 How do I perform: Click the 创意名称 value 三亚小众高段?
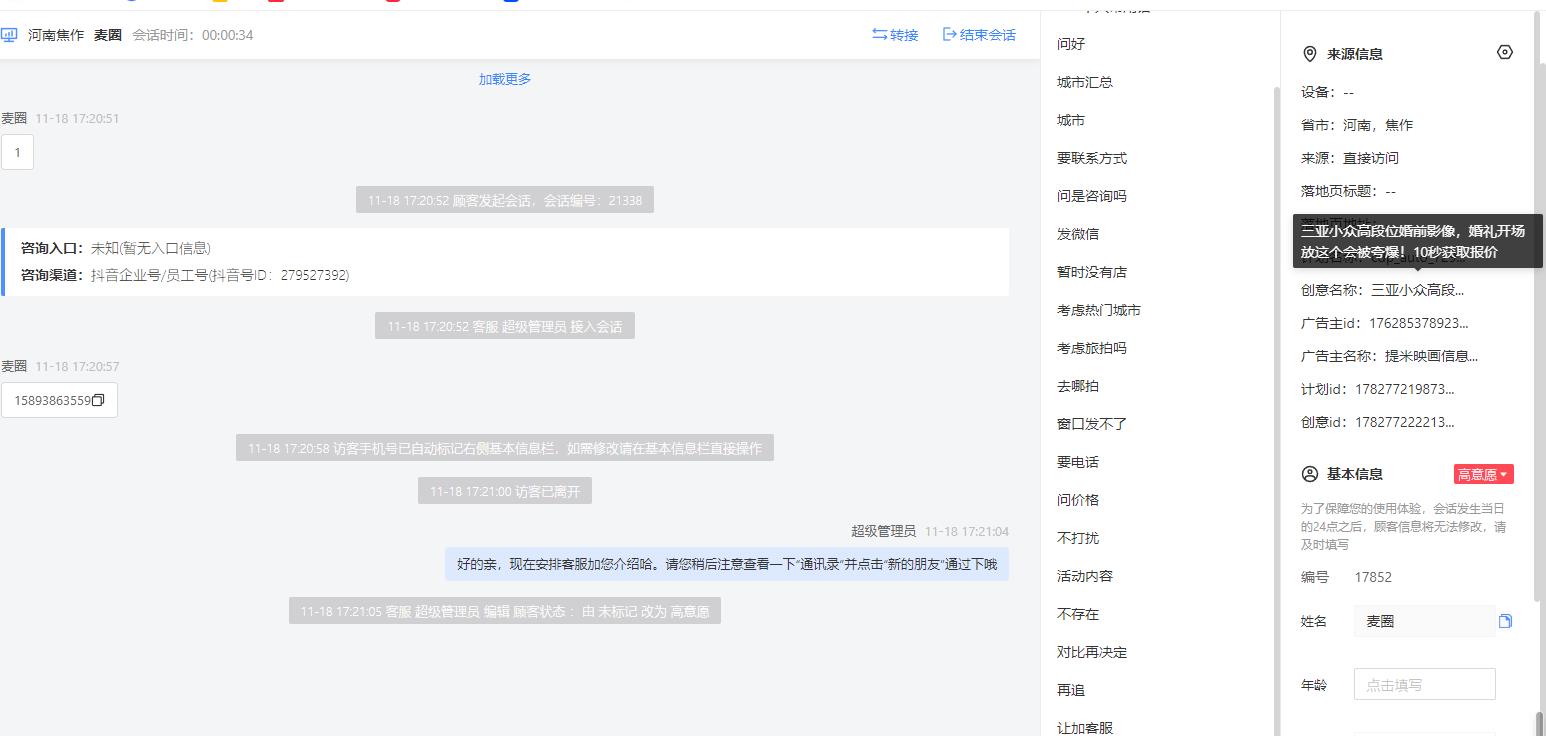(x=1417, y=290)
